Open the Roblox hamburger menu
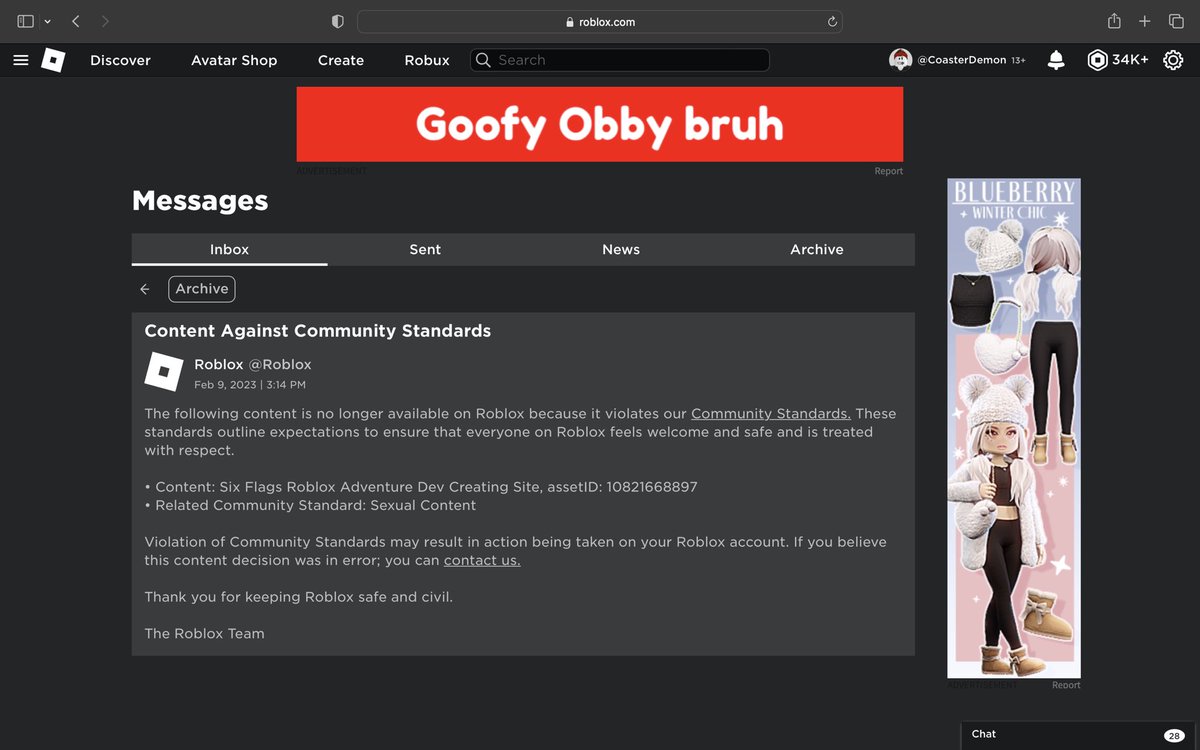 click(20, 60)
